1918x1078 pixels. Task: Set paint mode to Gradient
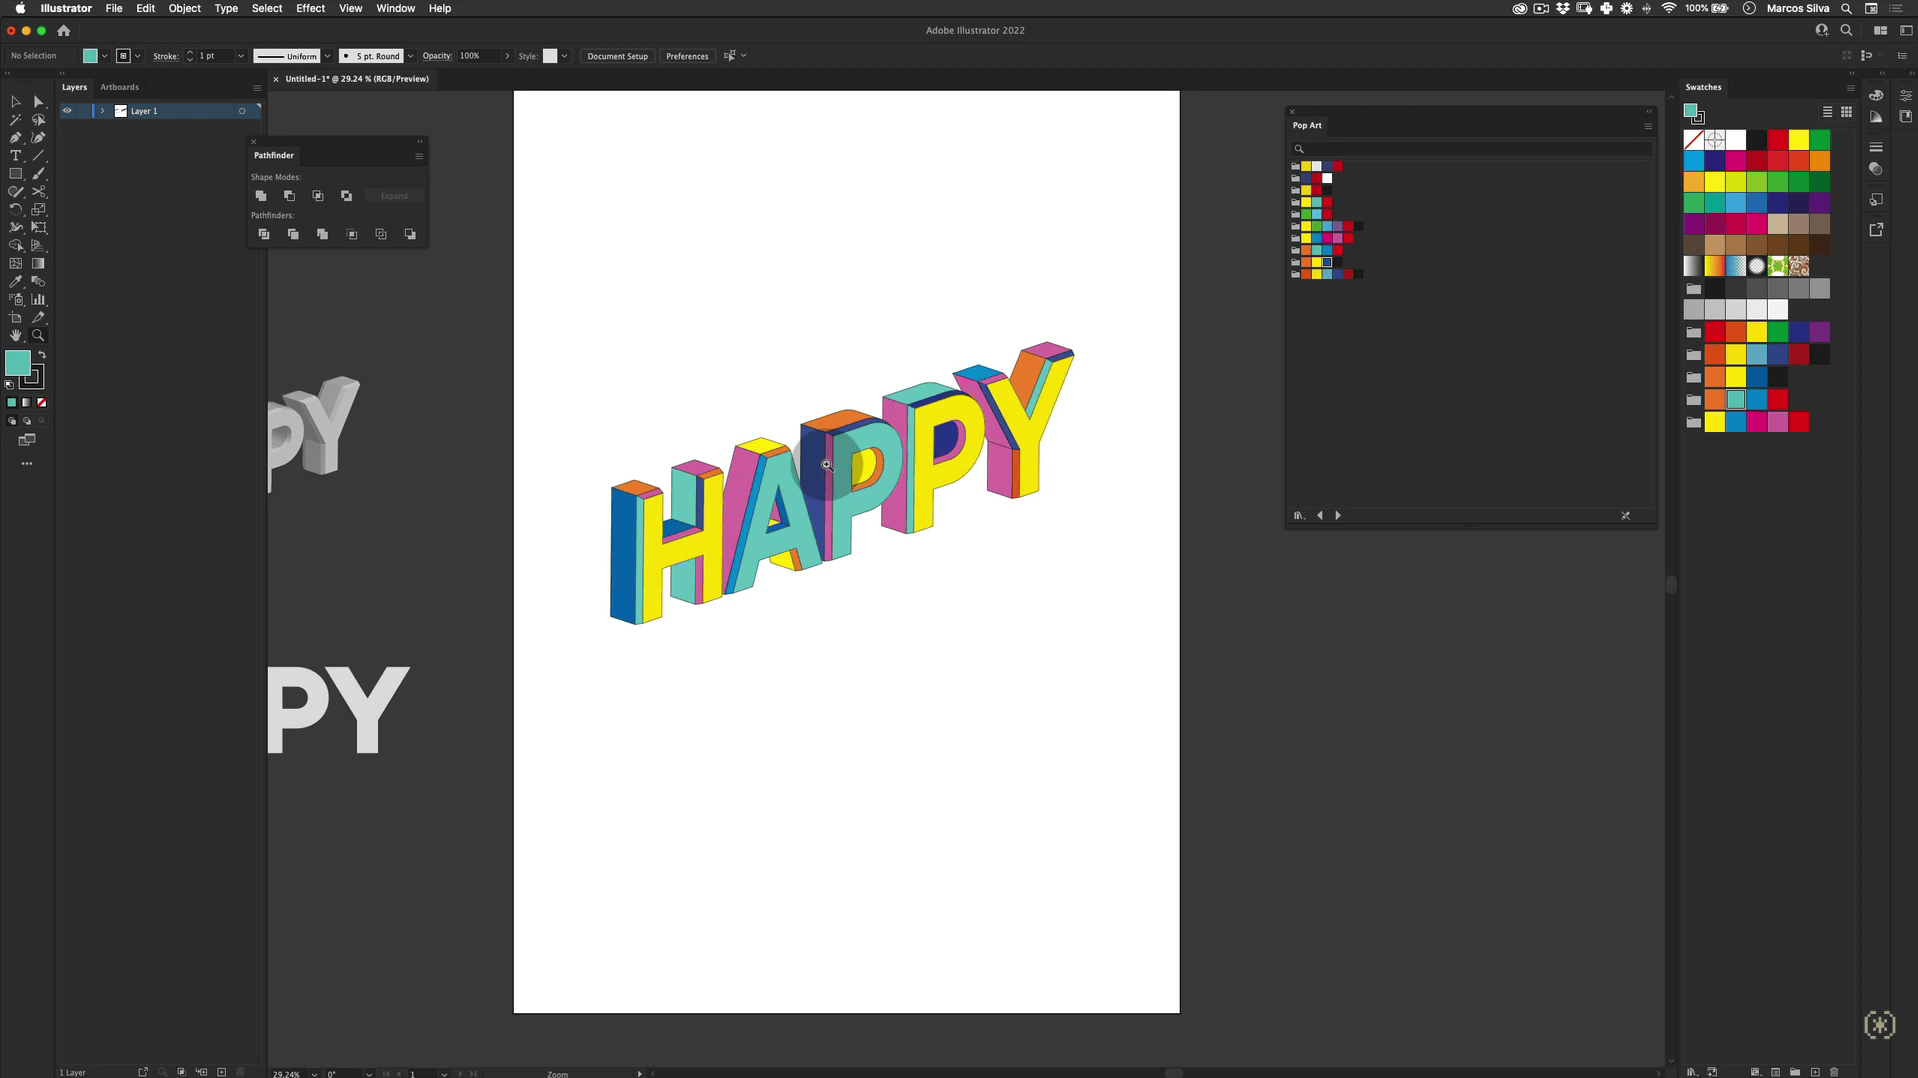27,402
